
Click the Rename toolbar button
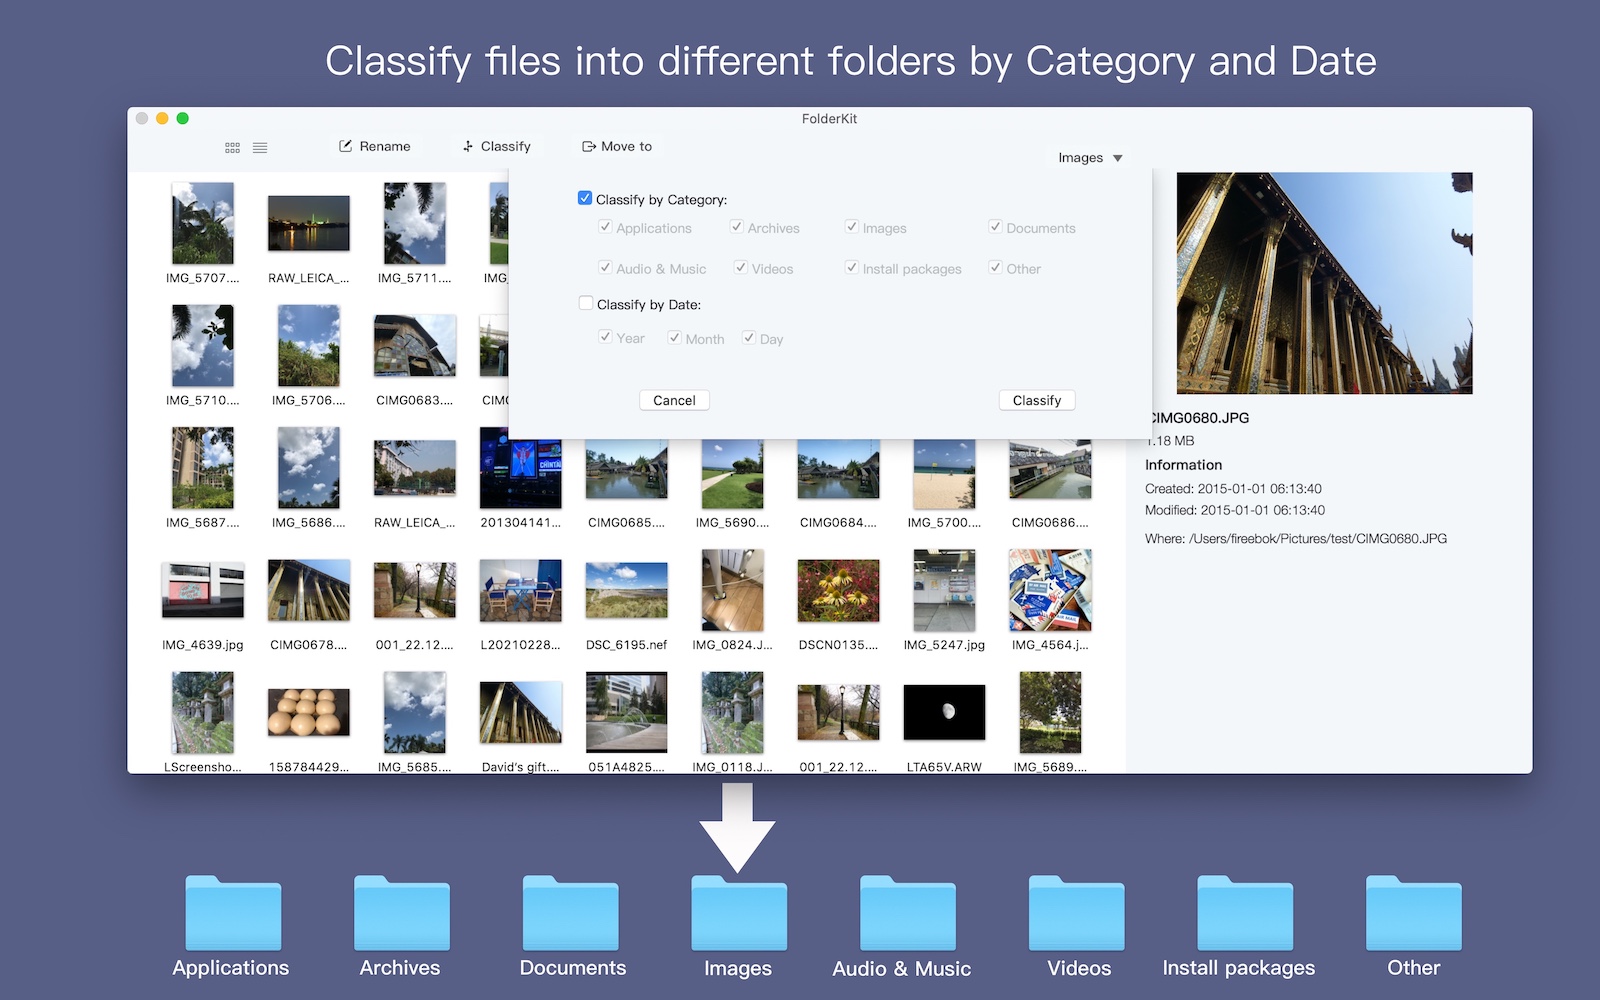375,146
